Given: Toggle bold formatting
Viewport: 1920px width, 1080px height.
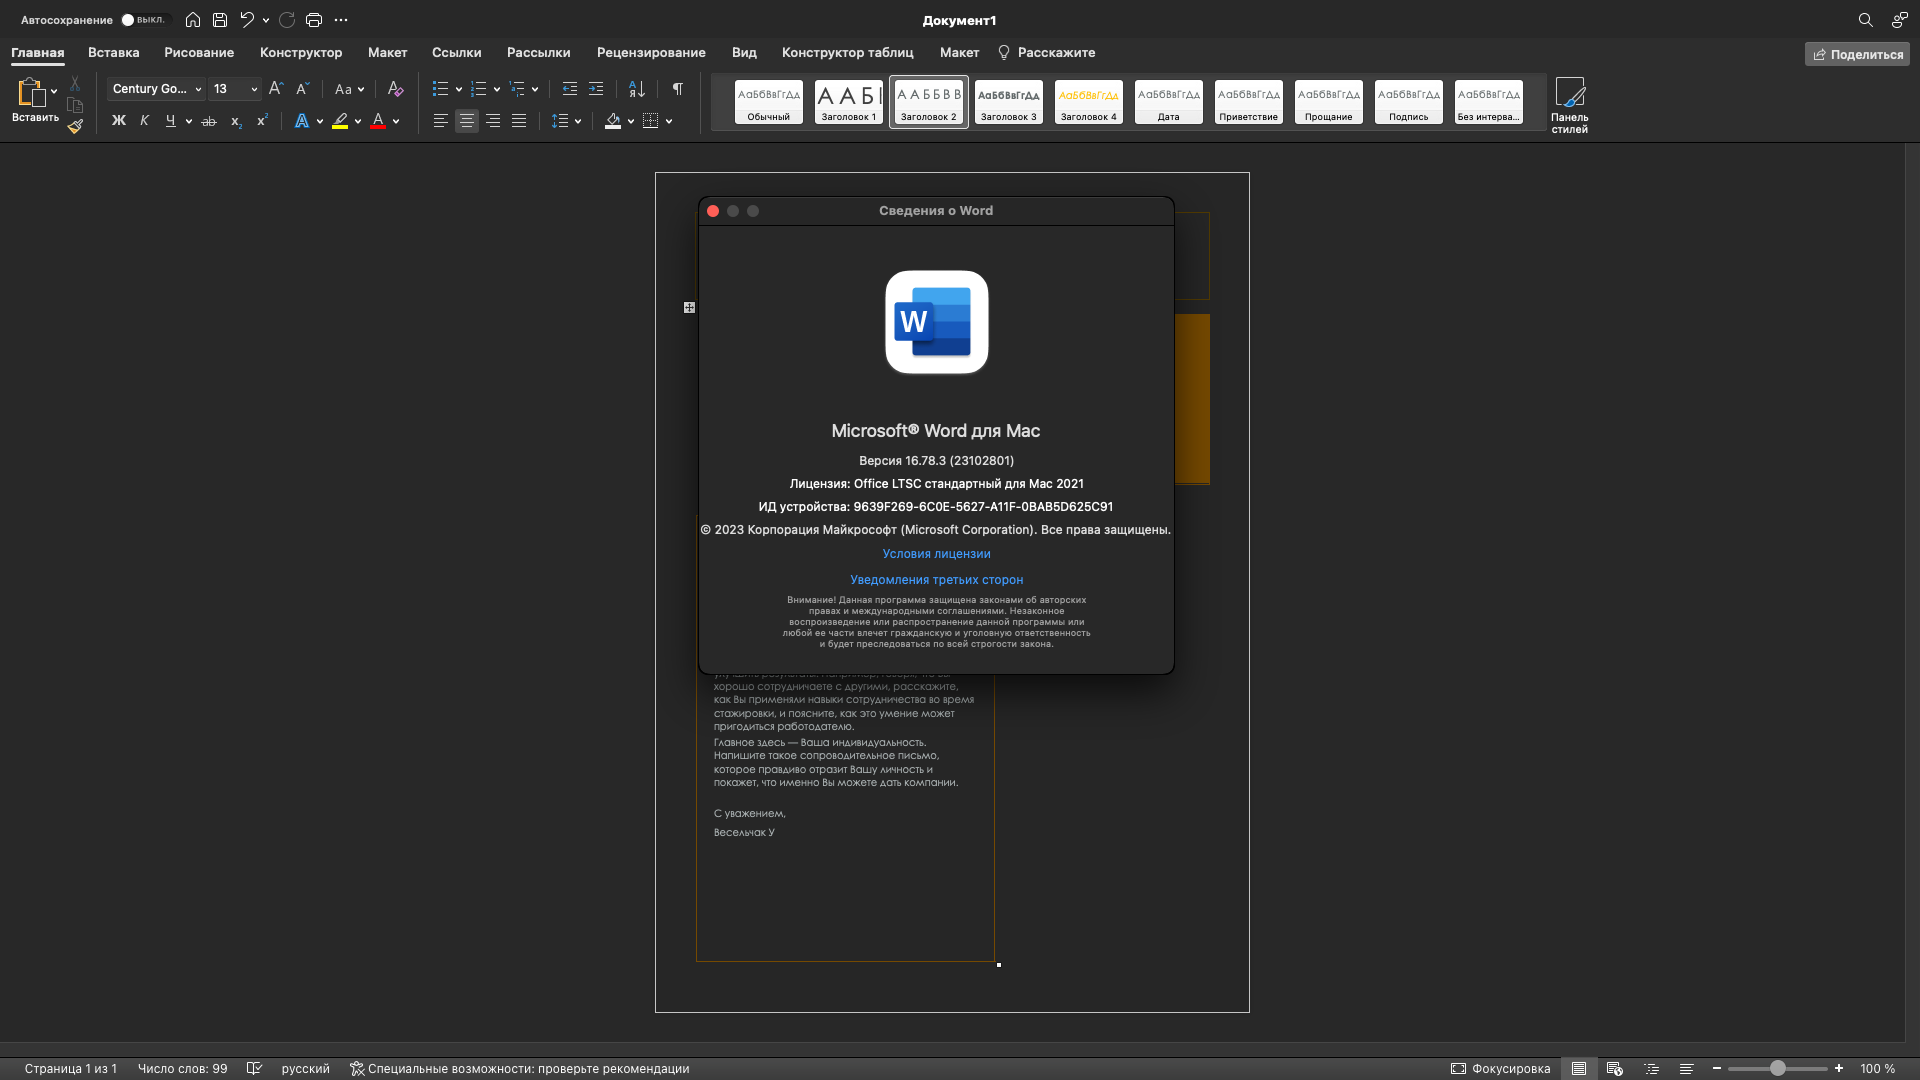Looking at the screenshot, I should 119,121.
